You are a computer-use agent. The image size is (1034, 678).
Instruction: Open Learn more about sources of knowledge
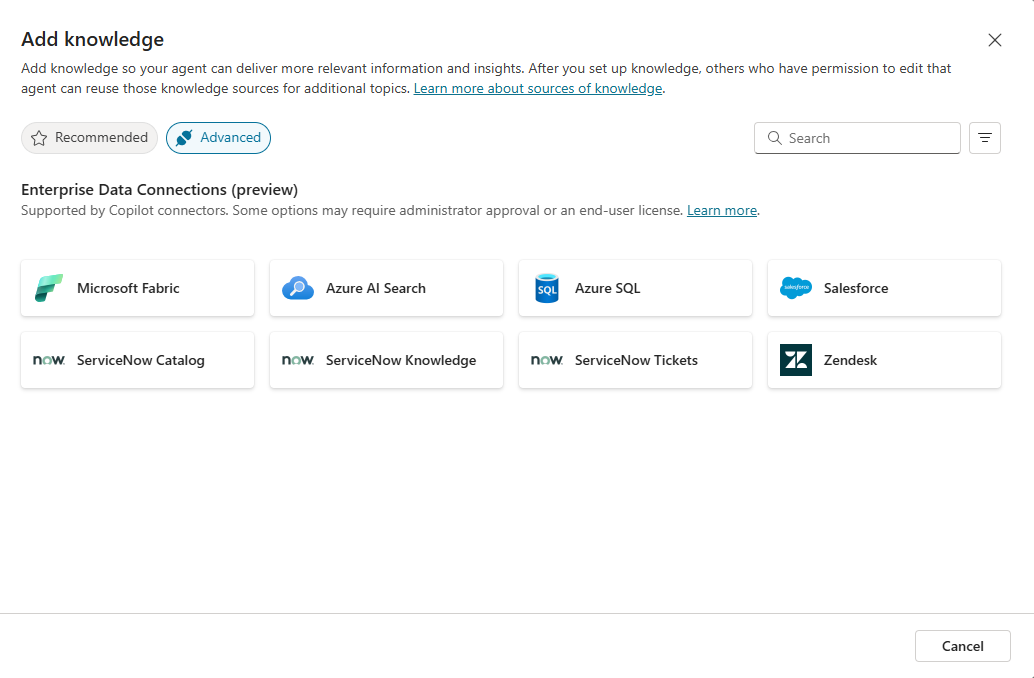[x=537, y=88]
